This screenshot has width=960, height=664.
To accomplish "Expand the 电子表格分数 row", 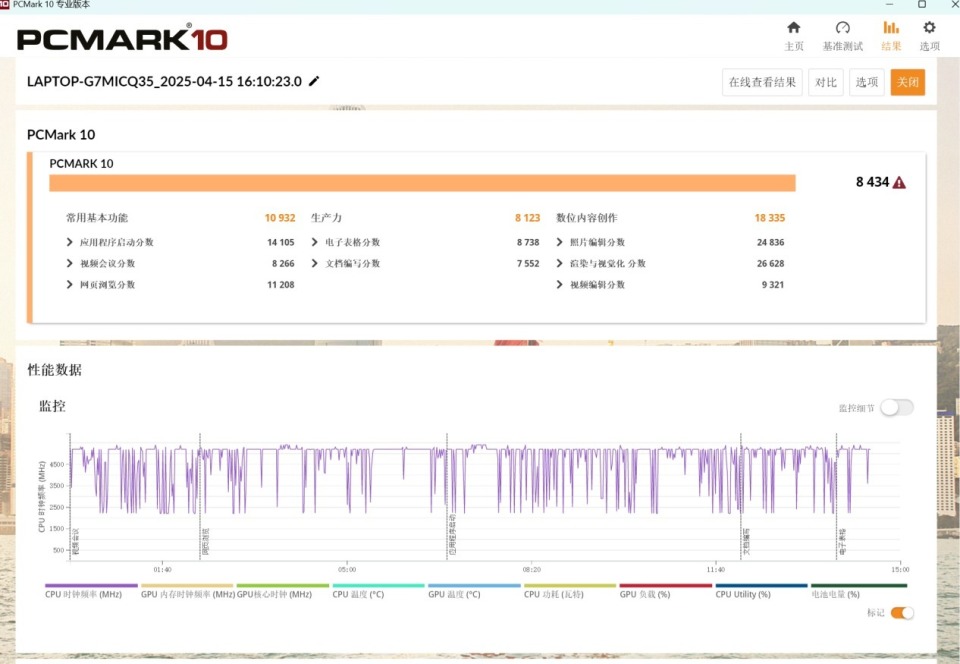I will pyautogui.click(x=314, y=242).
